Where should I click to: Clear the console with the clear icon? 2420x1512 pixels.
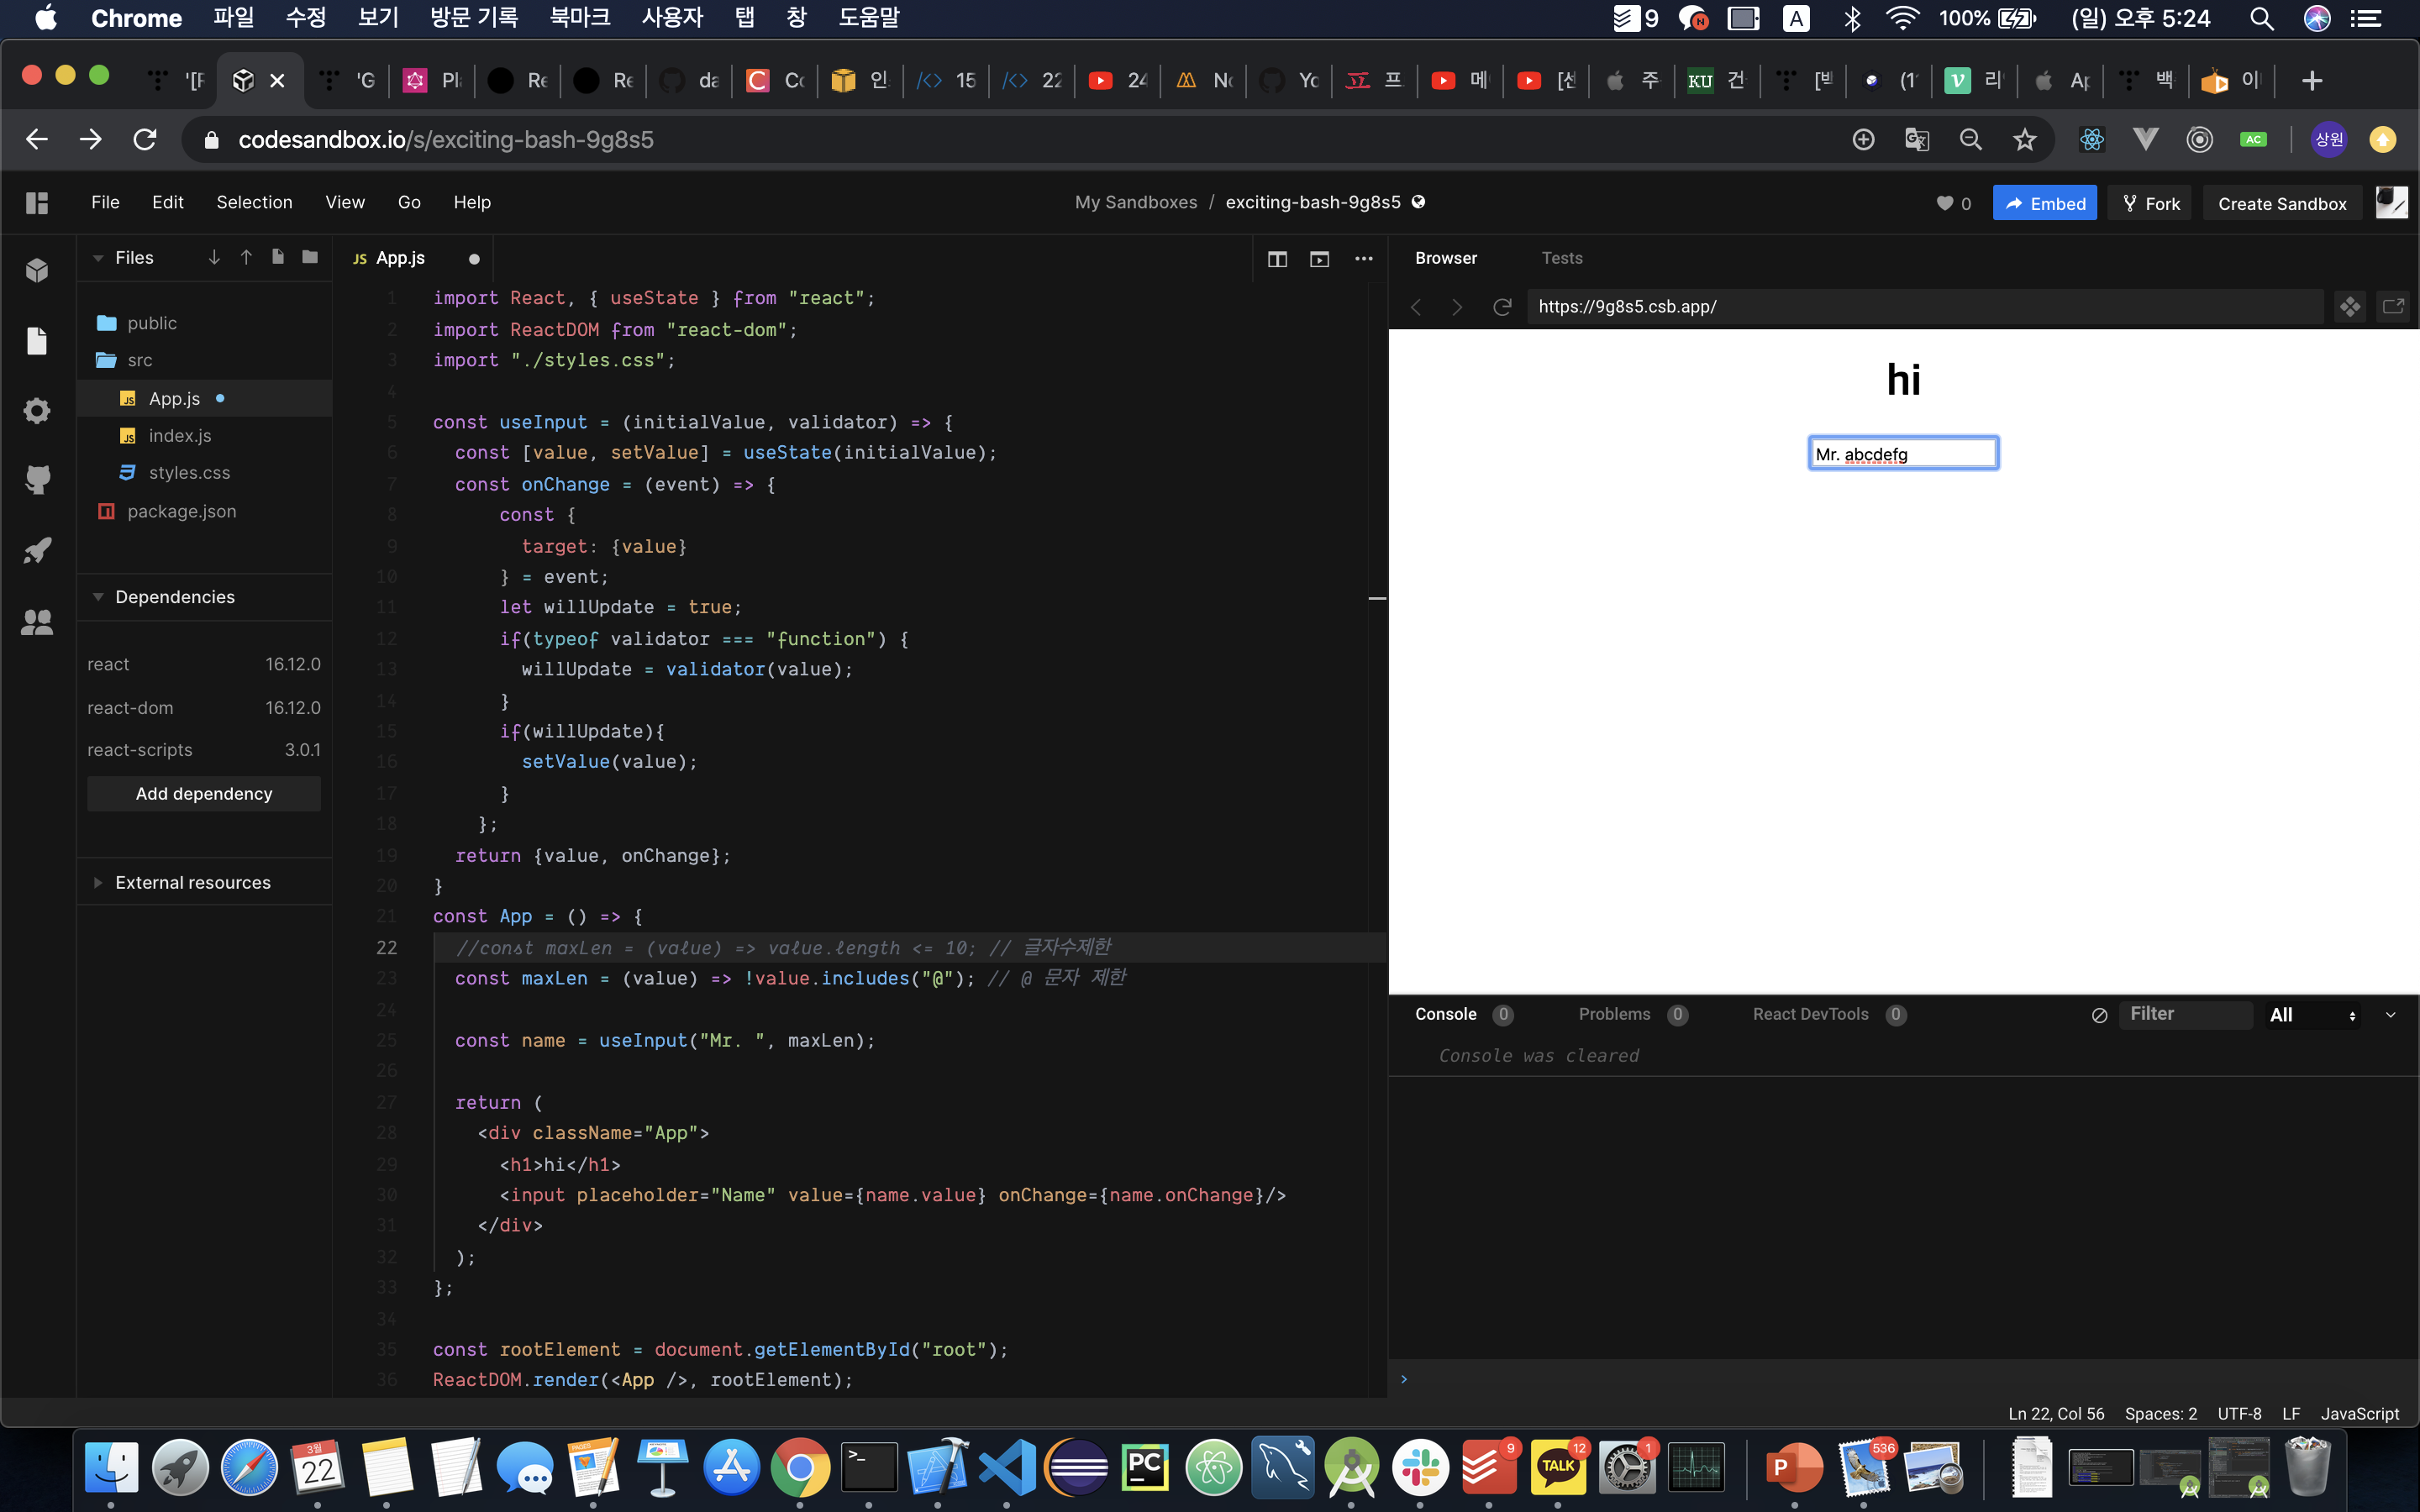click(2099, 1015)
